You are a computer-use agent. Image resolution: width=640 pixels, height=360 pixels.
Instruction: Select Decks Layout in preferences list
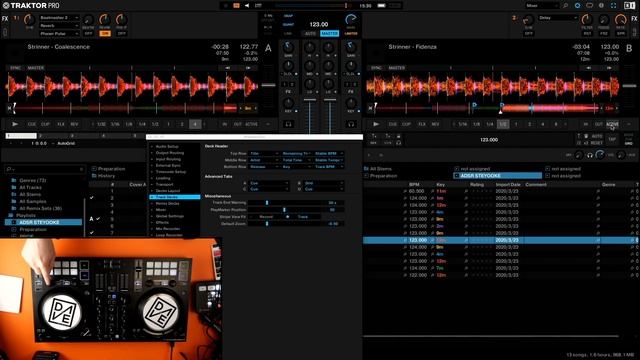pos(168,191)
